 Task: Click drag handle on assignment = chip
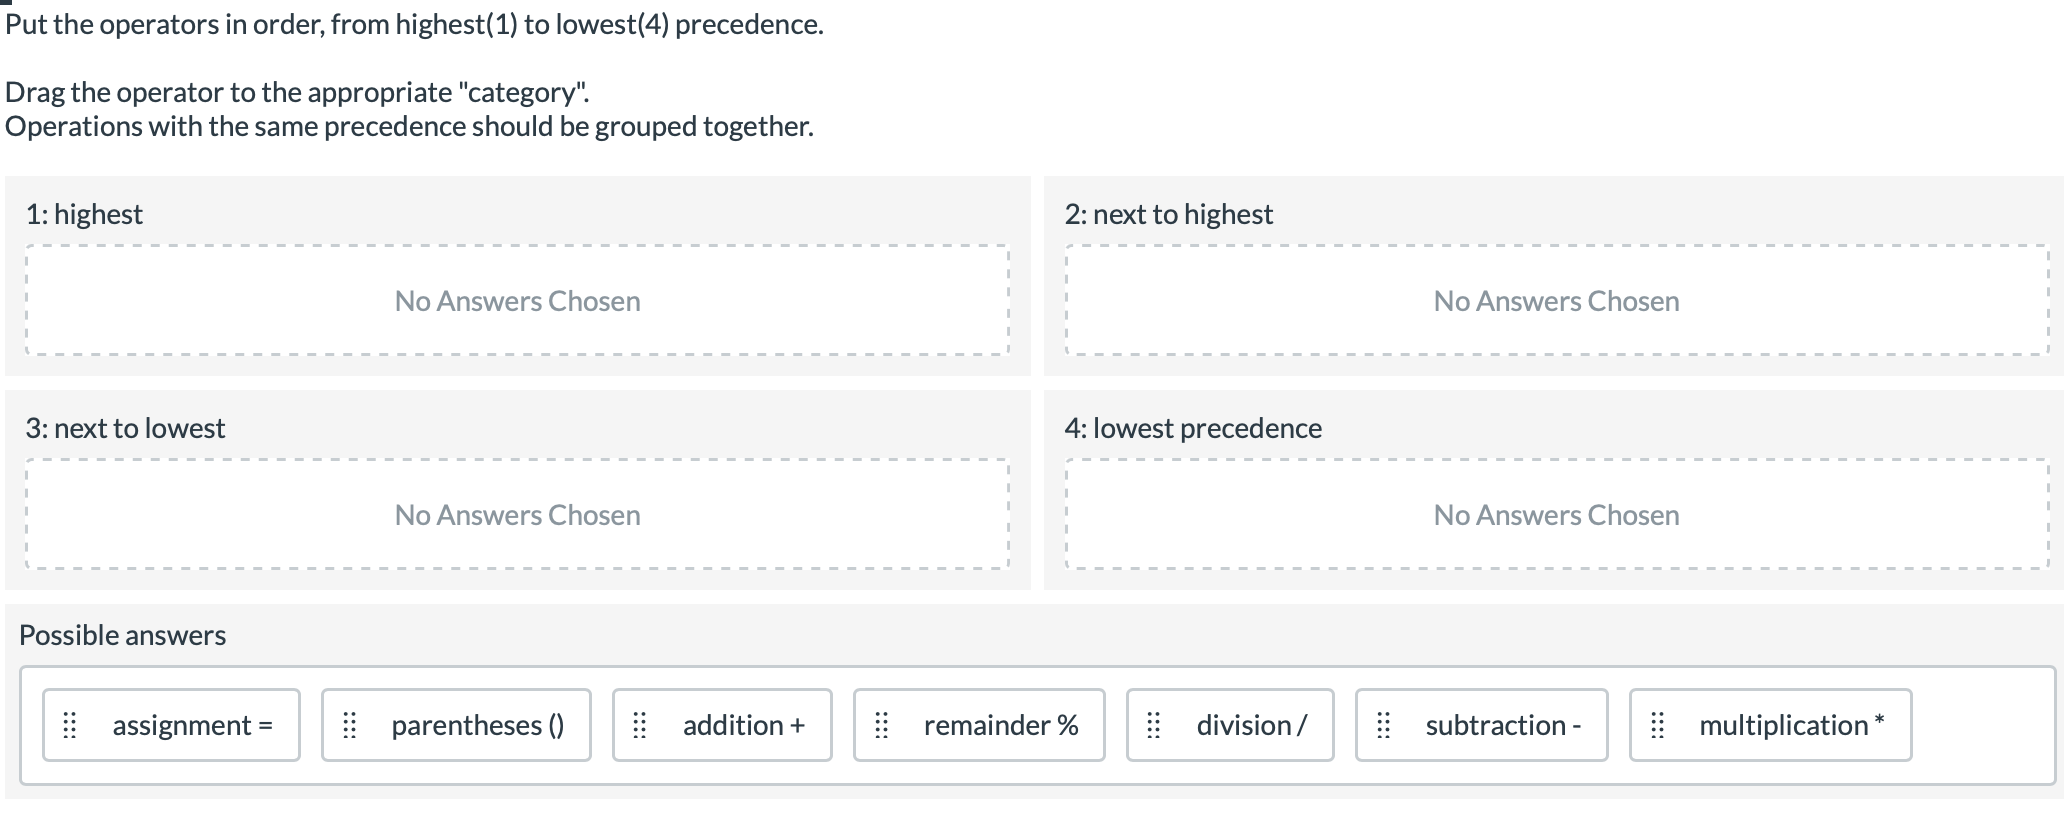tap(70, 725)
